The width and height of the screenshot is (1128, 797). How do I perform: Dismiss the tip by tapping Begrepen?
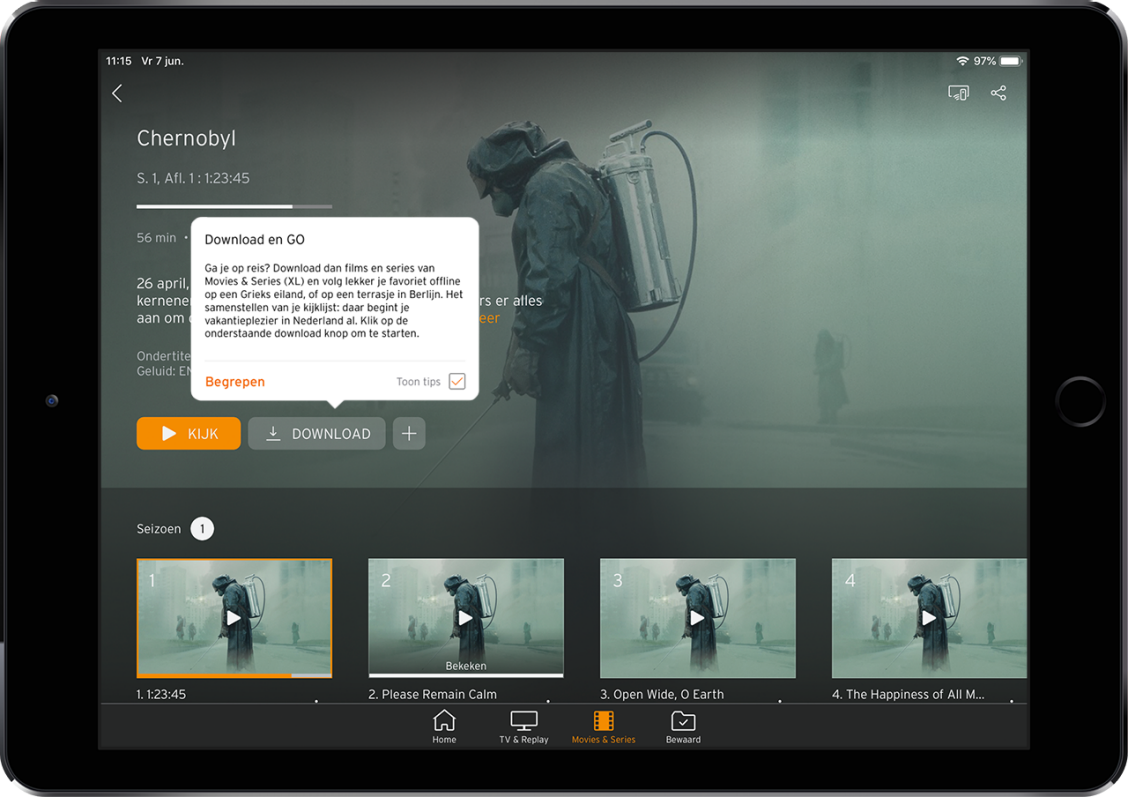click(235, 382)
